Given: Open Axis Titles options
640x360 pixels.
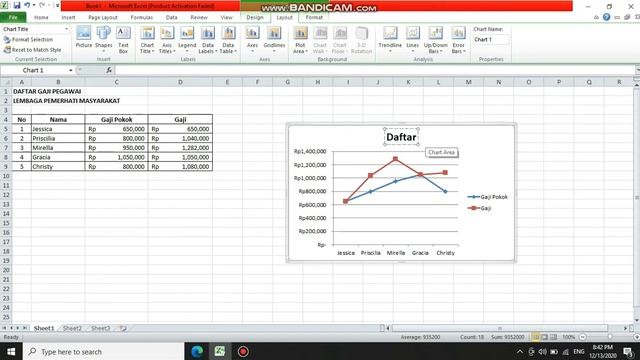Looking at the screenshot, I should (167, 40).
